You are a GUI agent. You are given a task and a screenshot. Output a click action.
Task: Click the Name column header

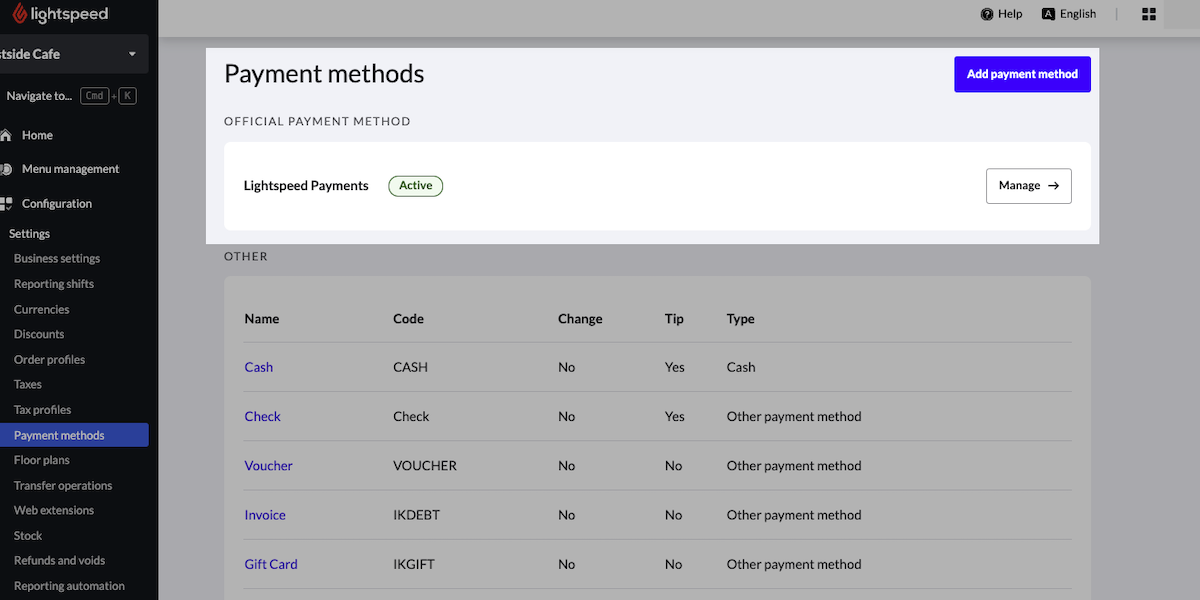[x=262, y=319]
